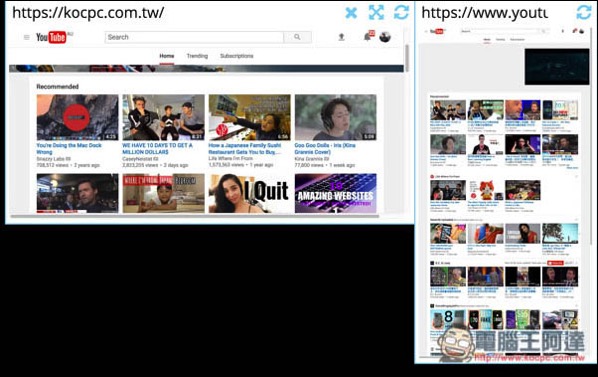
Task: Open the YouTube upload icon
Action: point(341,37)
